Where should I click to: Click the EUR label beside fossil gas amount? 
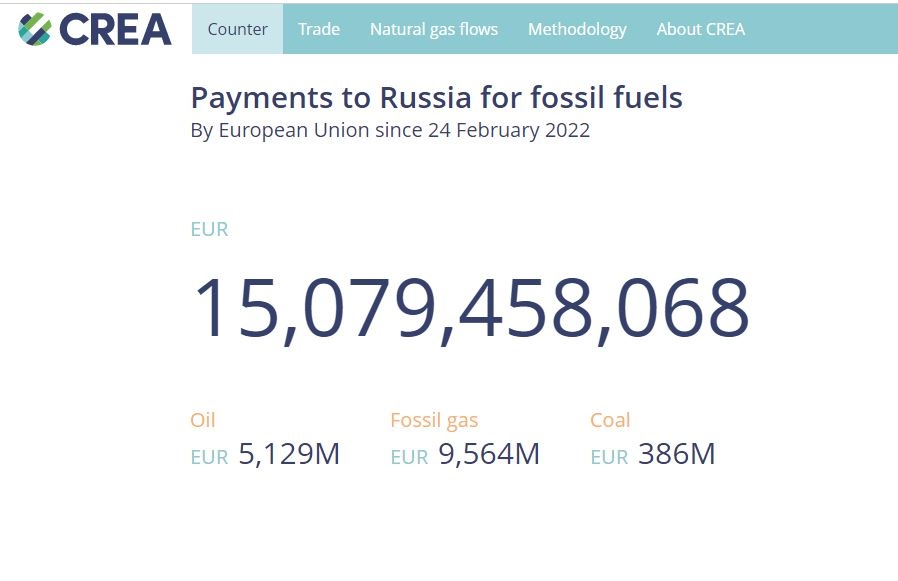coord(409,457)
